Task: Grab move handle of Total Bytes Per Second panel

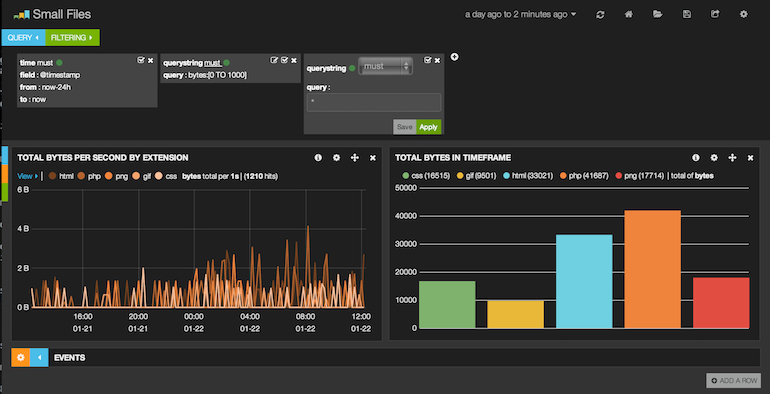Action: [355, 158]
